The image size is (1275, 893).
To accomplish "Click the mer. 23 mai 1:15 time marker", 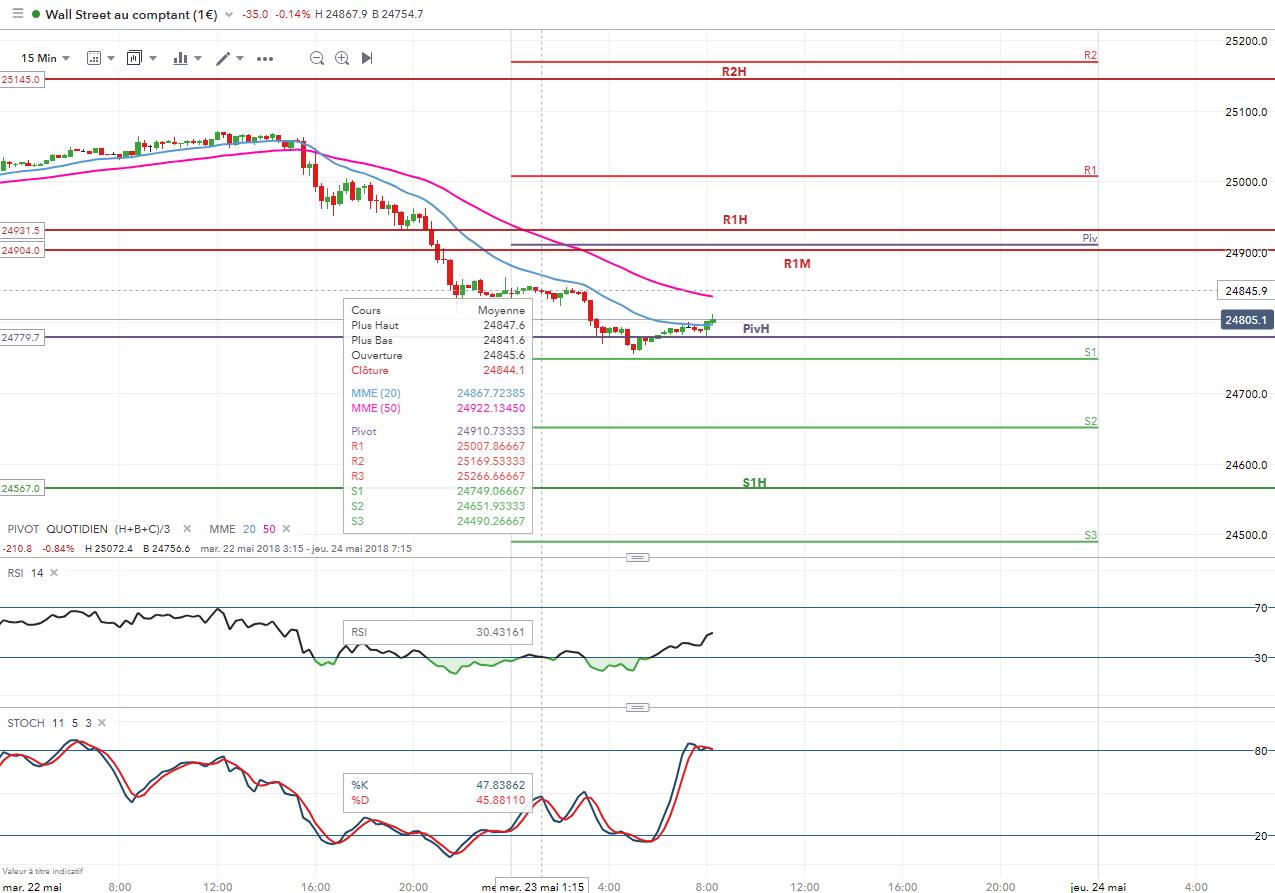I will [x=542, y=886].
